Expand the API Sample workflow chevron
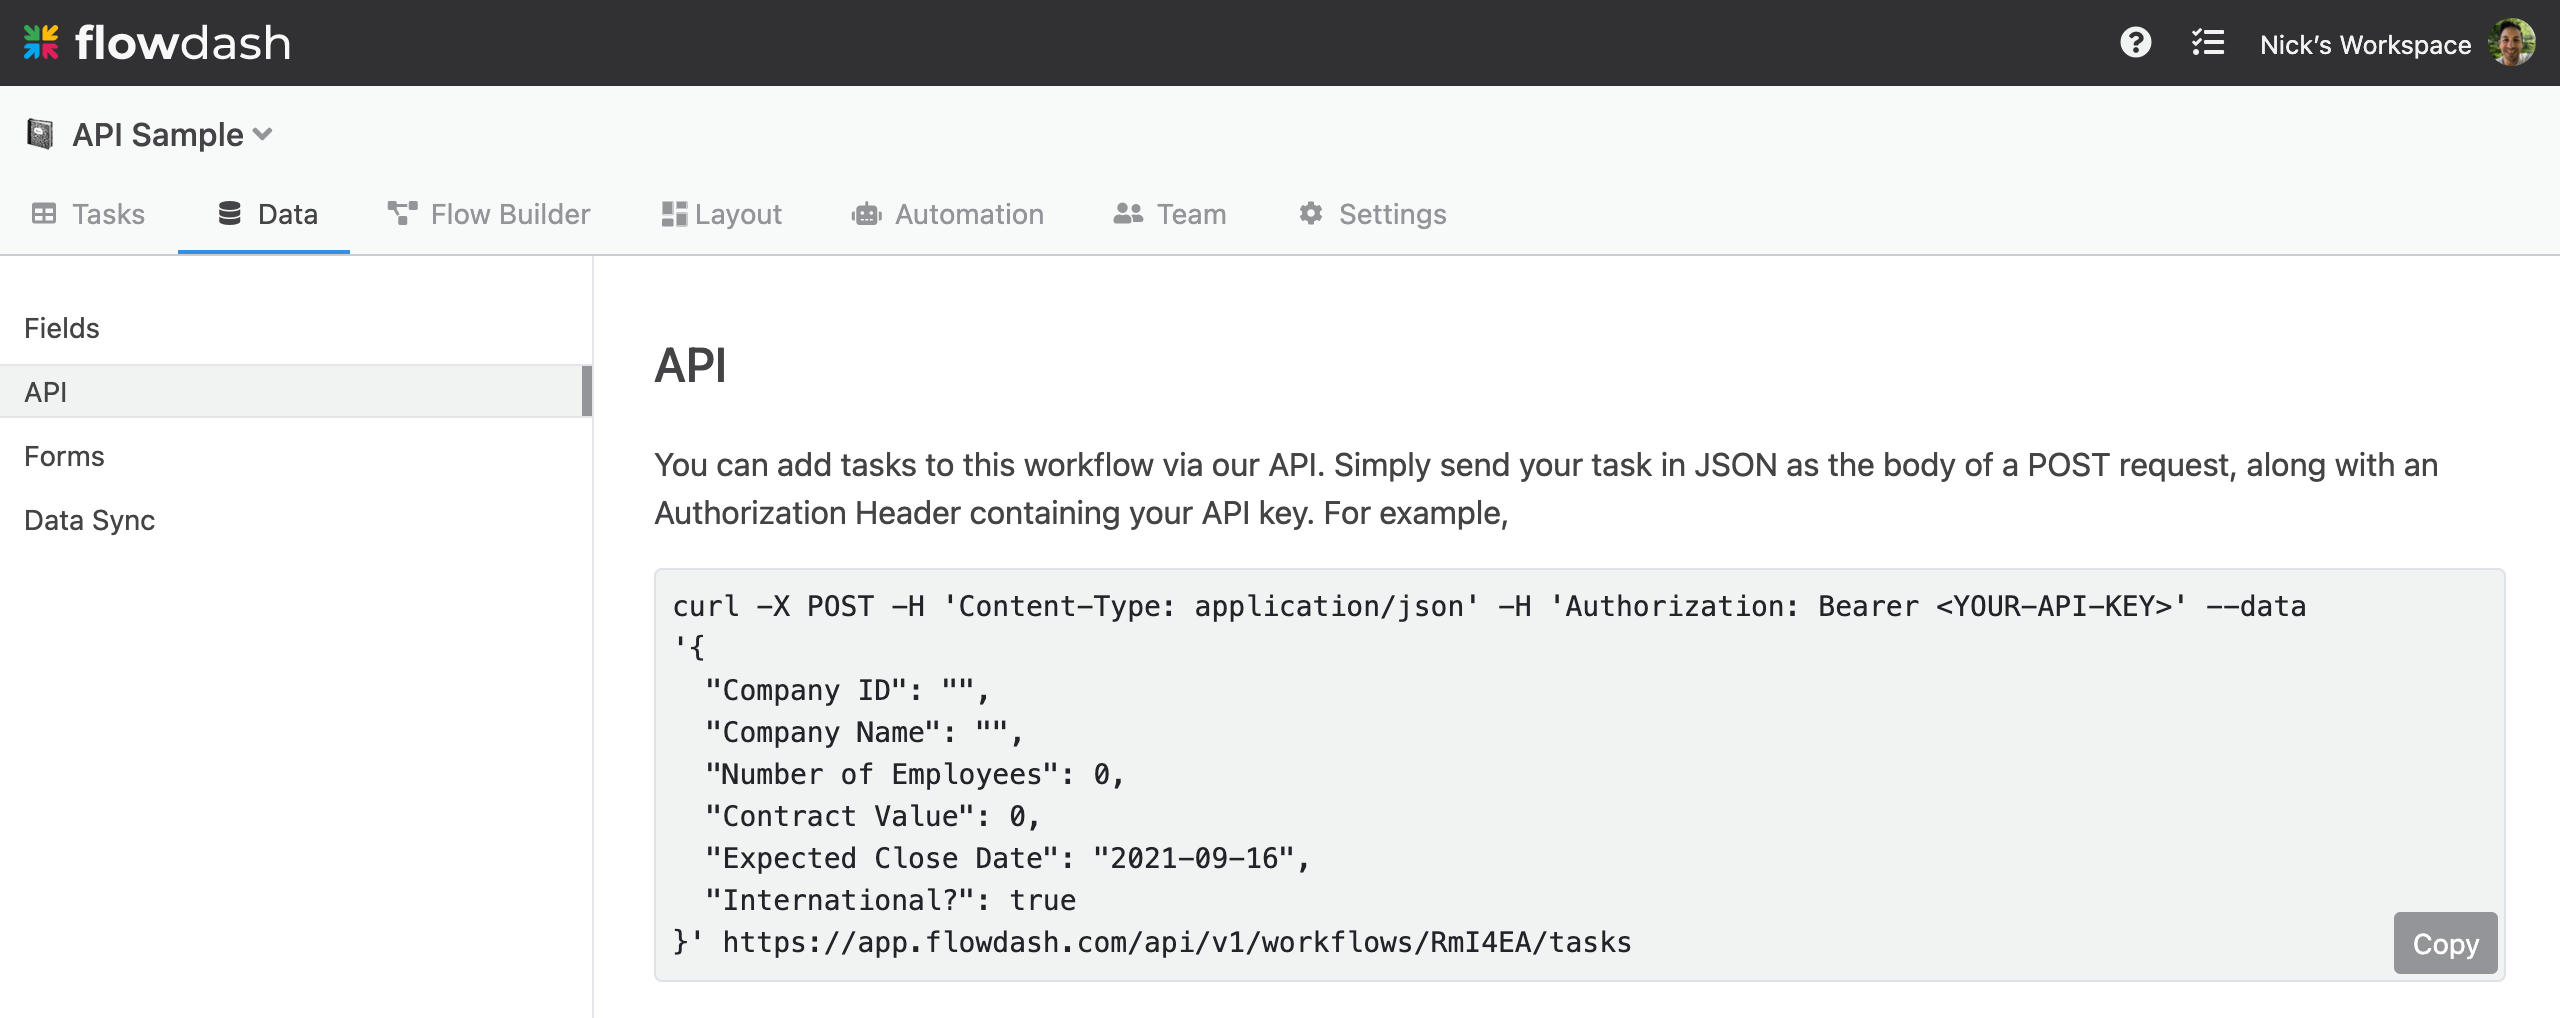Image resolution: width=2560 pixels, height=1018 pixels. (x=263, y=134)
